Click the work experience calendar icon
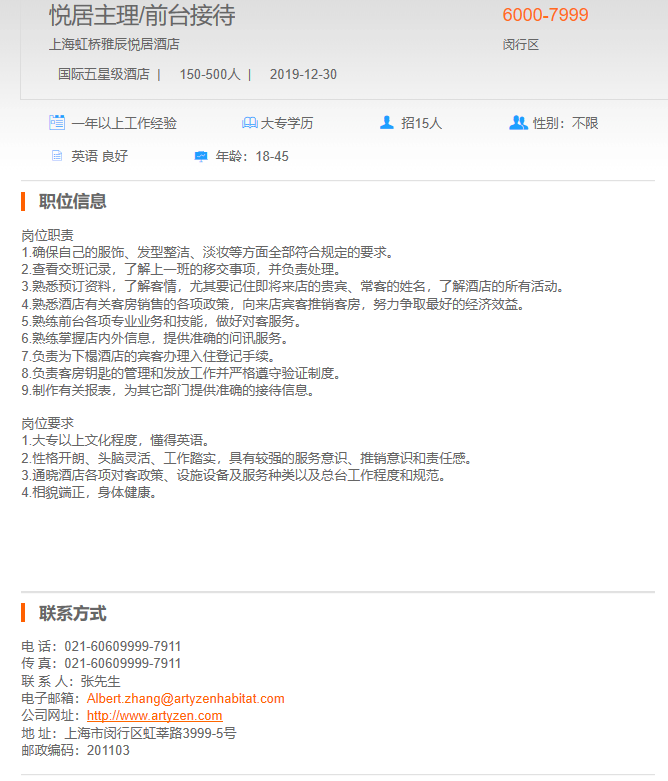The image size is (668, 781). pos(57,123)
